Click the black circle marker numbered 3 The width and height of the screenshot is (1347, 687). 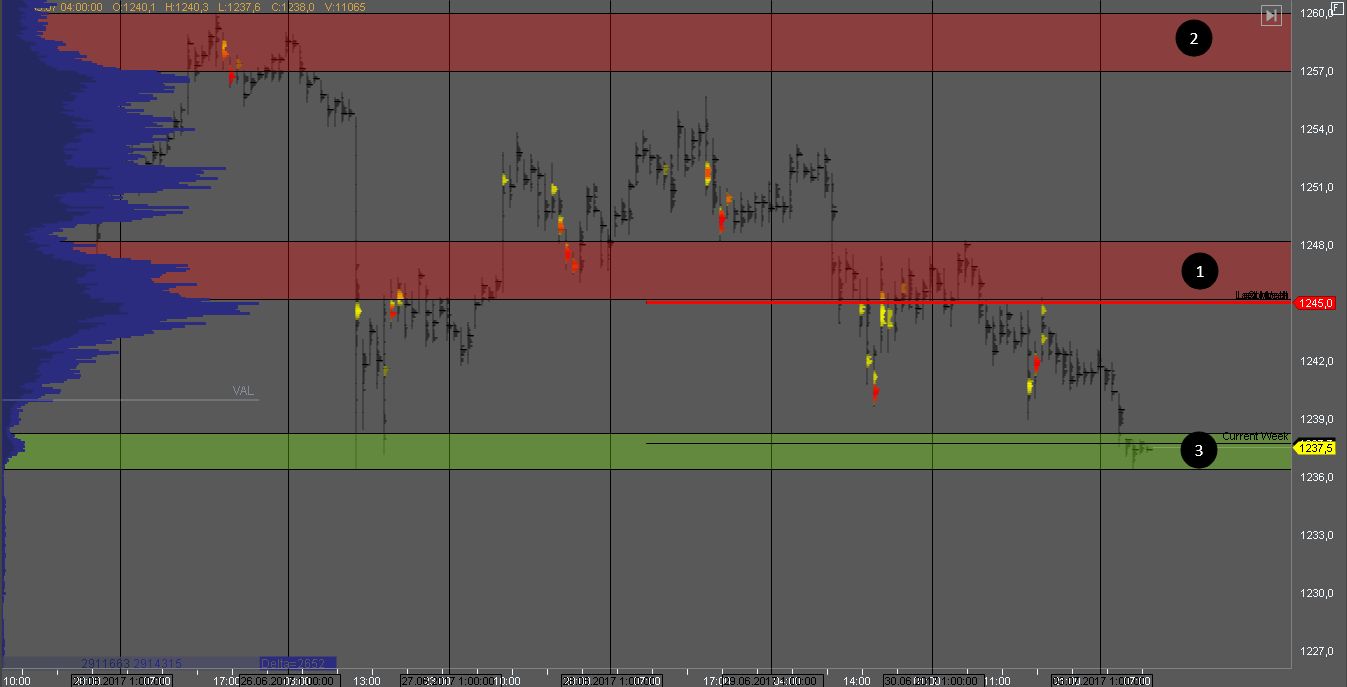pyautogui.click(x=1198, y=451)
